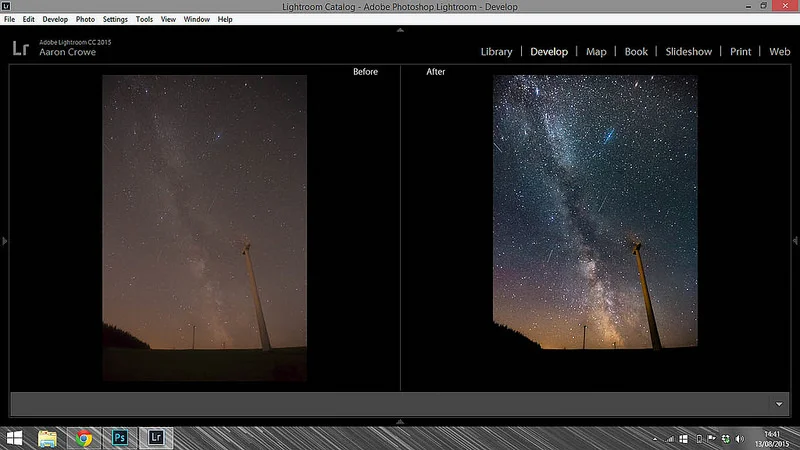Show hidden system tray icons
Screen dimensions: 800x450
[655, 439]
